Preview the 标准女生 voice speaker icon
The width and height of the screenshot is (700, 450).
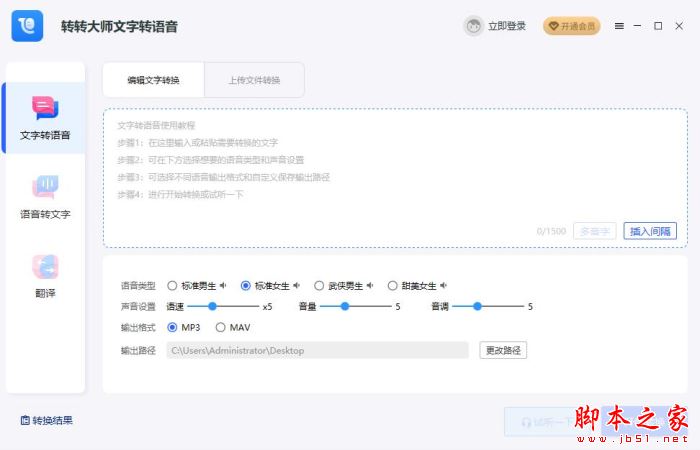[296, 285]
